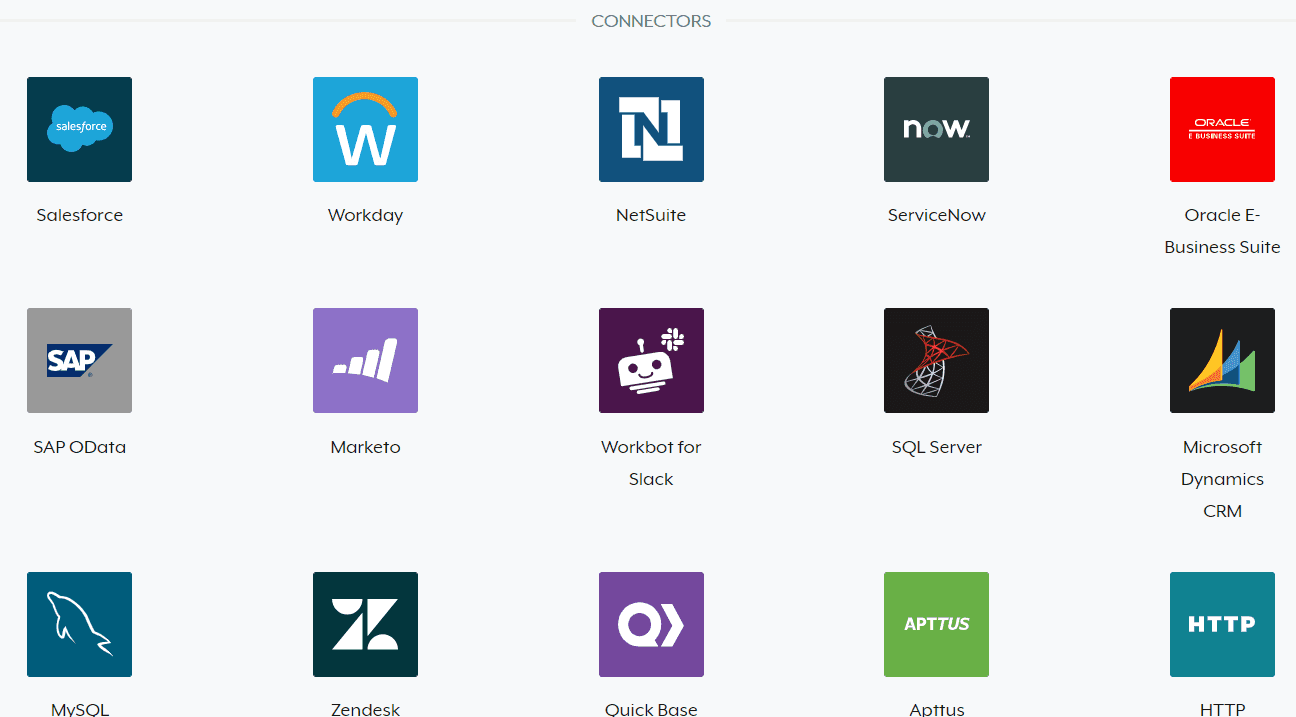Select the Marketo text label
The height and width of the screenshot is (717, 1296).
tap(365, 447)
